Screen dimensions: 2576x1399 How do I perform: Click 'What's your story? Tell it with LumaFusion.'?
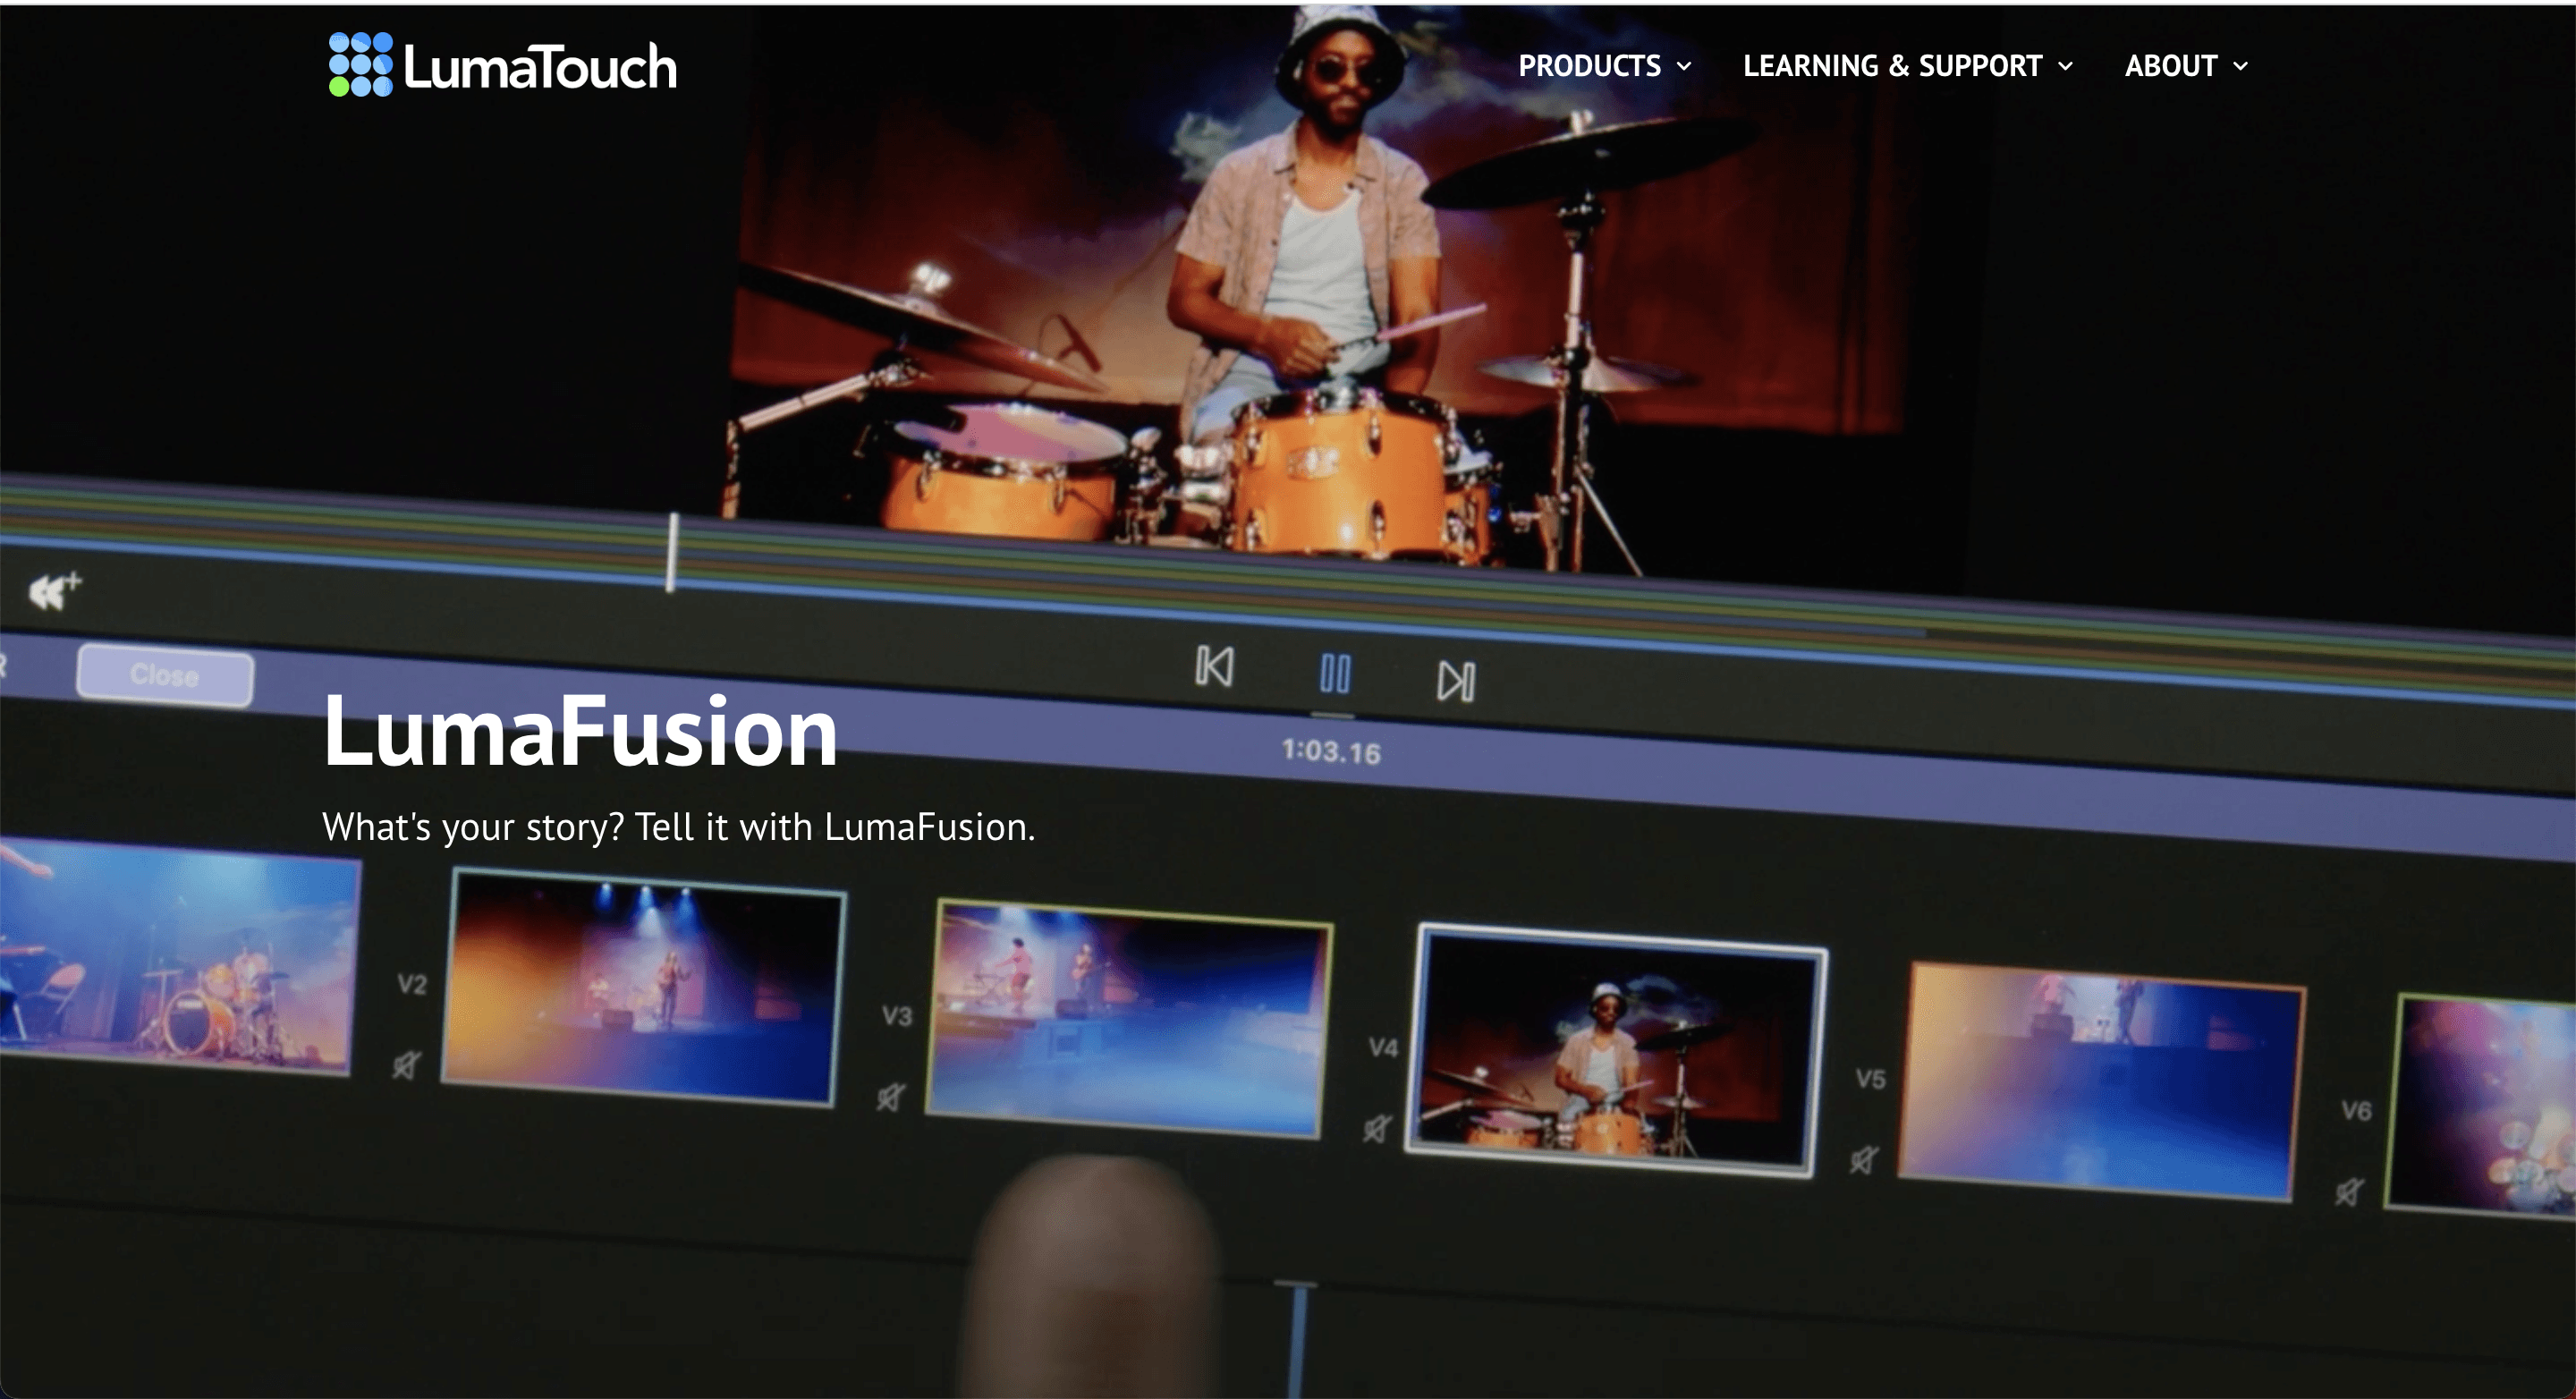679,828
